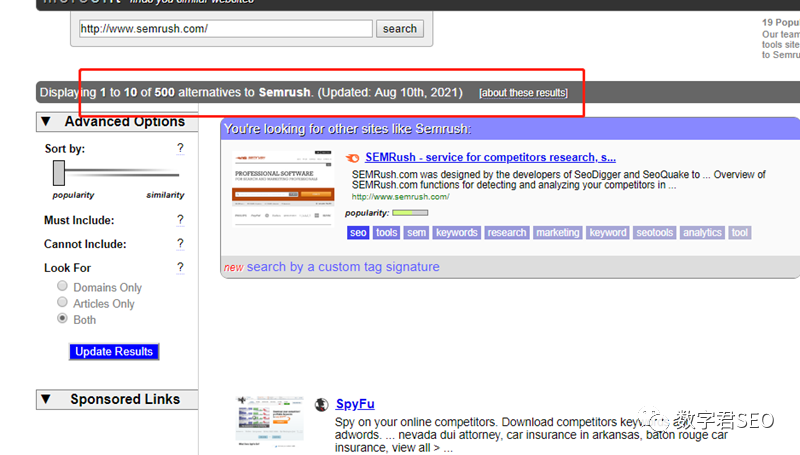Click the Update Results button
The width and height of the screenshot is (800, 455).
click(x=114, y=351)
